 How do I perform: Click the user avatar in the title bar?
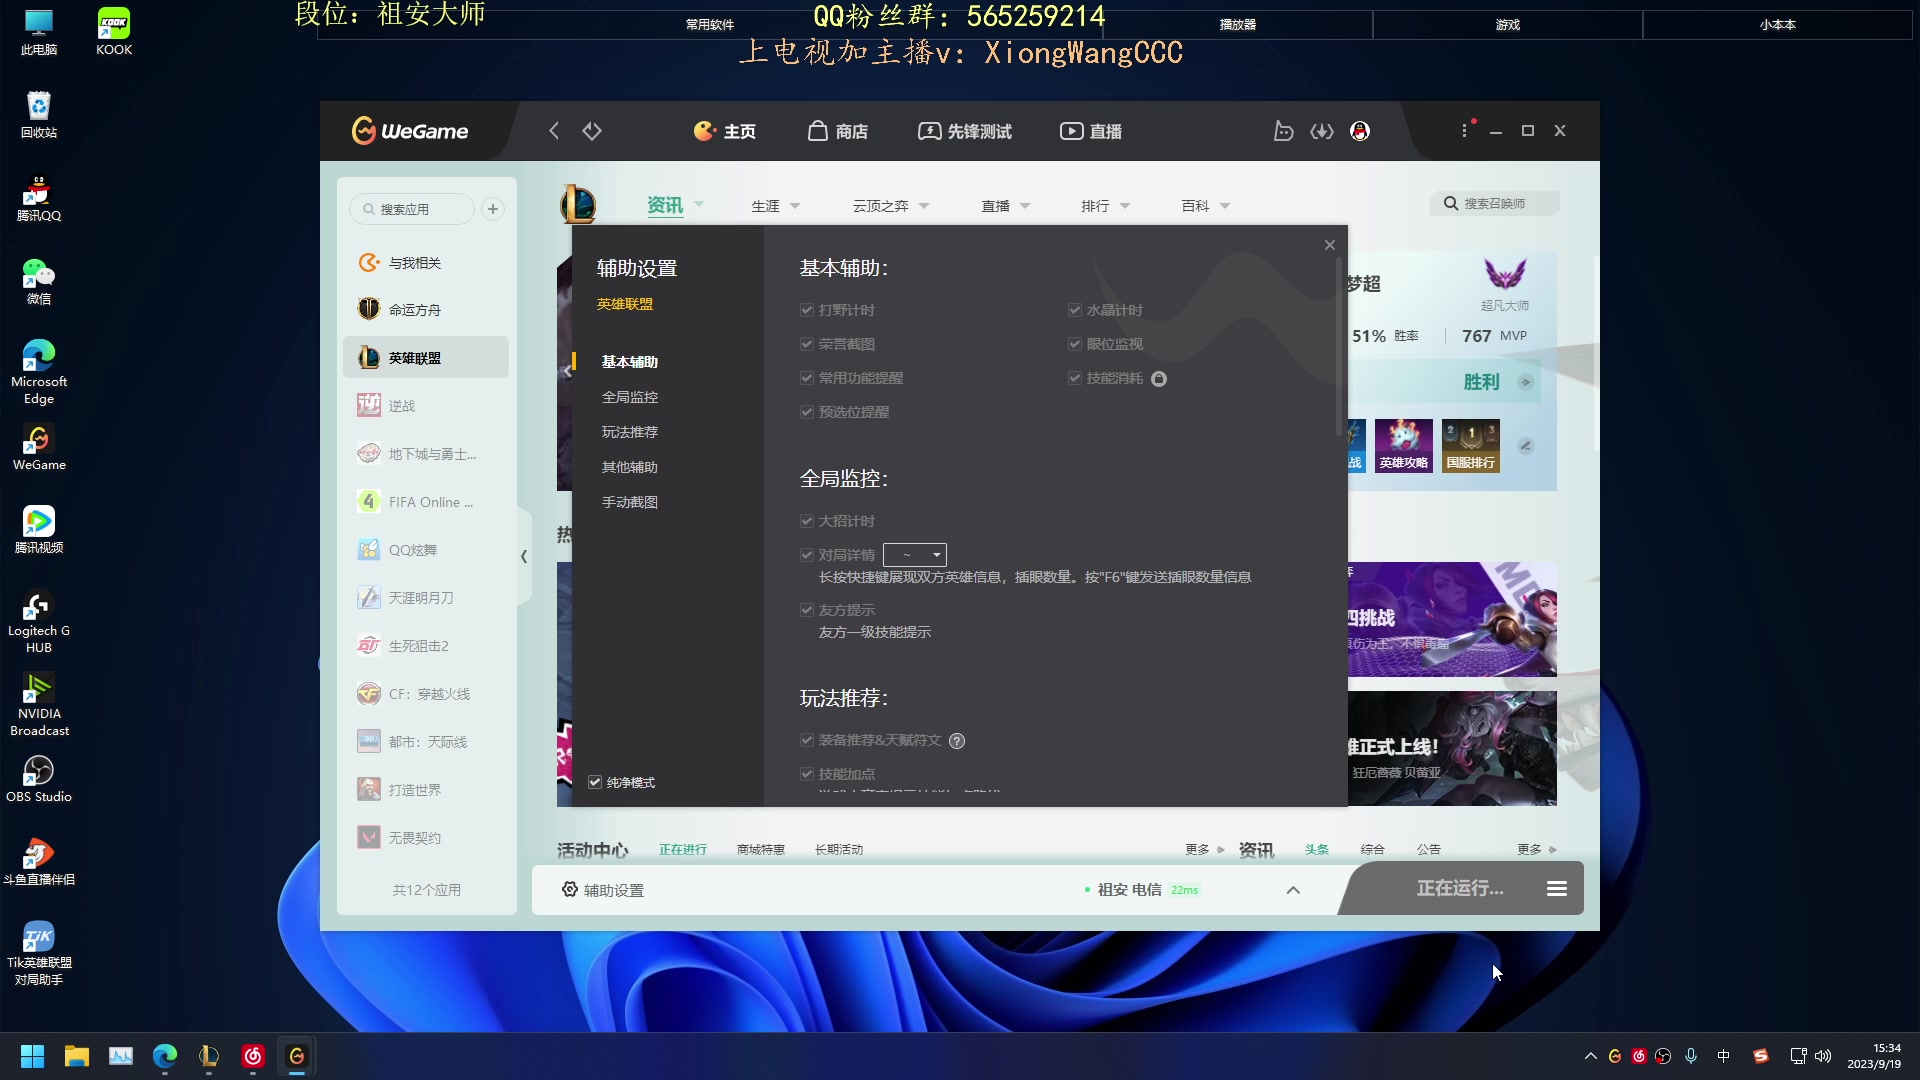pos(1359,131)
